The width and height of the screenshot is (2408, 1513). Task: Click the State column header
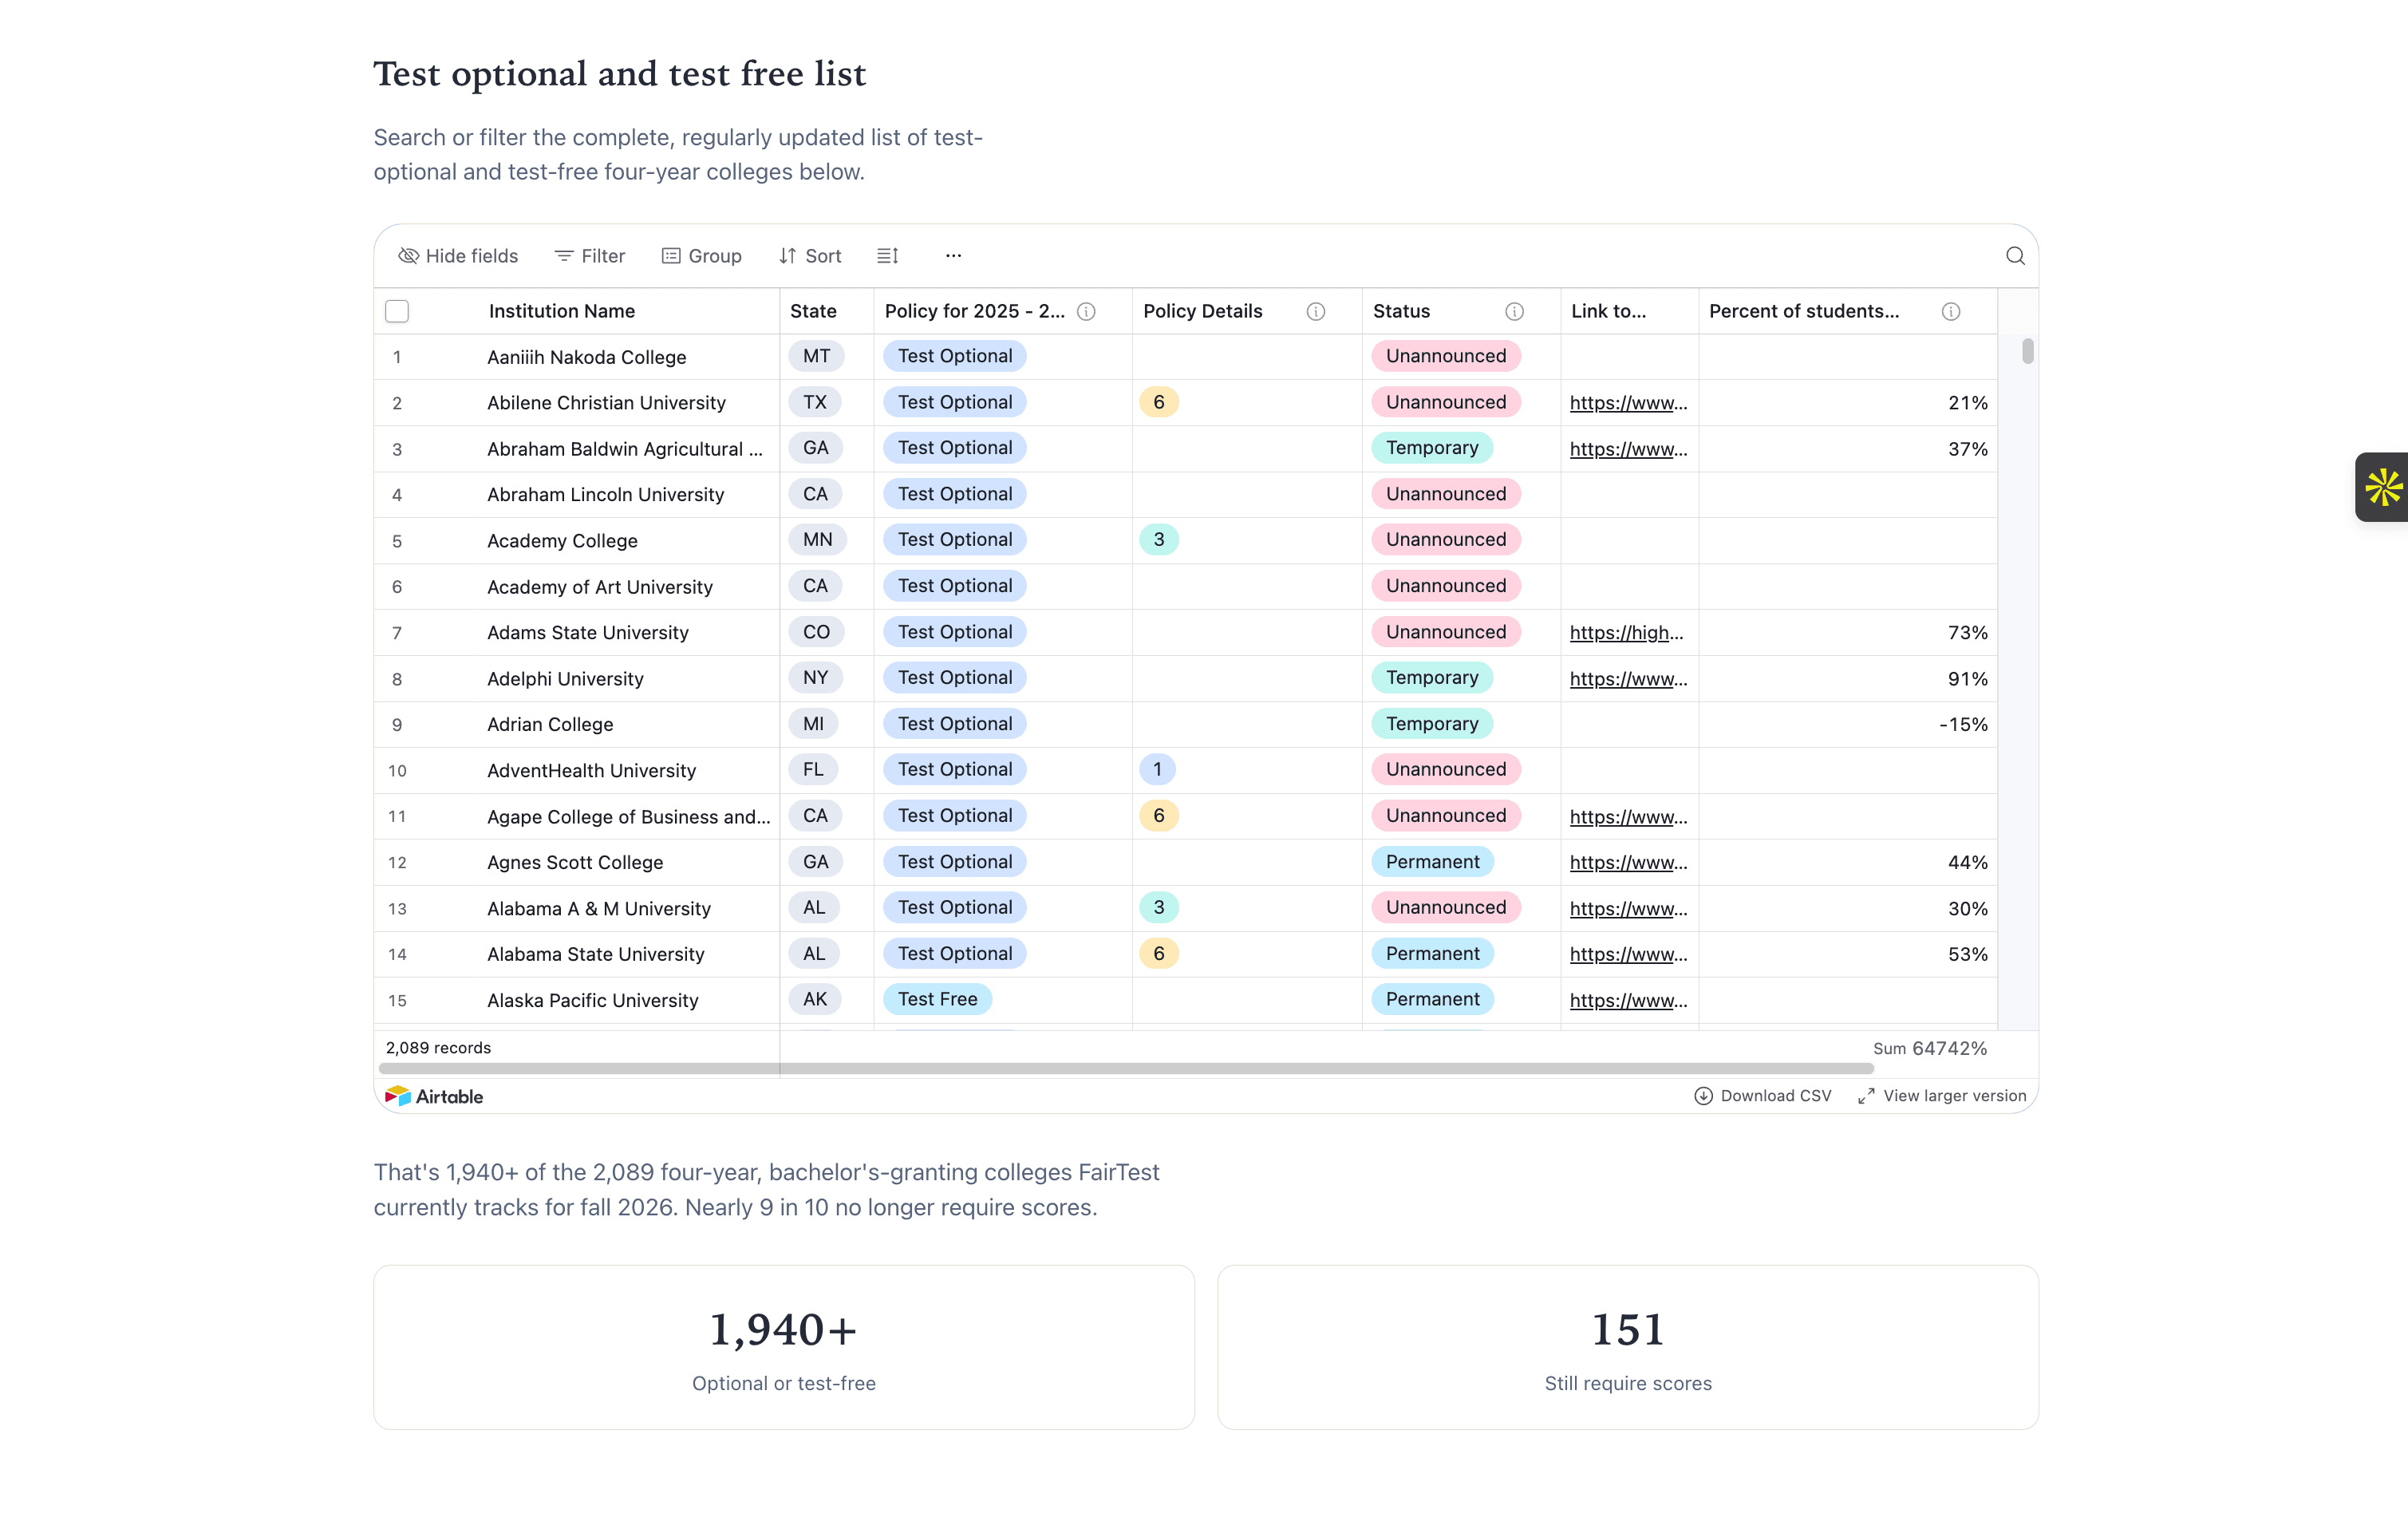pyautogui.click(x=813, y=312)
